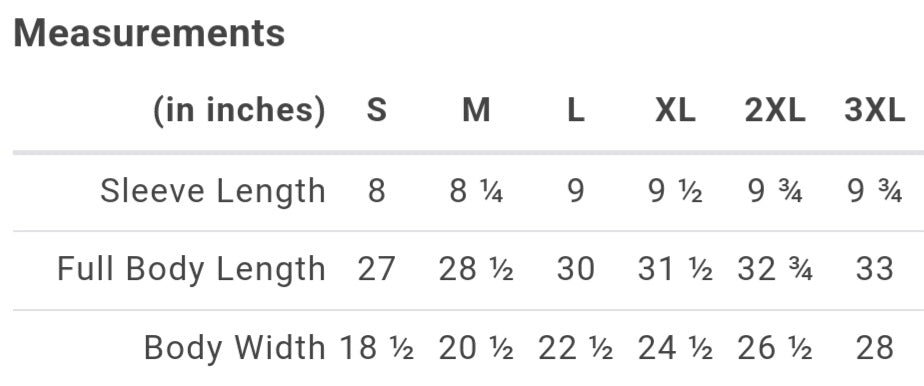Click full body length 32 ¾ for 2XL
Image resolution: width=924 pixels, height=386 pixels.
[x=775, y=269]
